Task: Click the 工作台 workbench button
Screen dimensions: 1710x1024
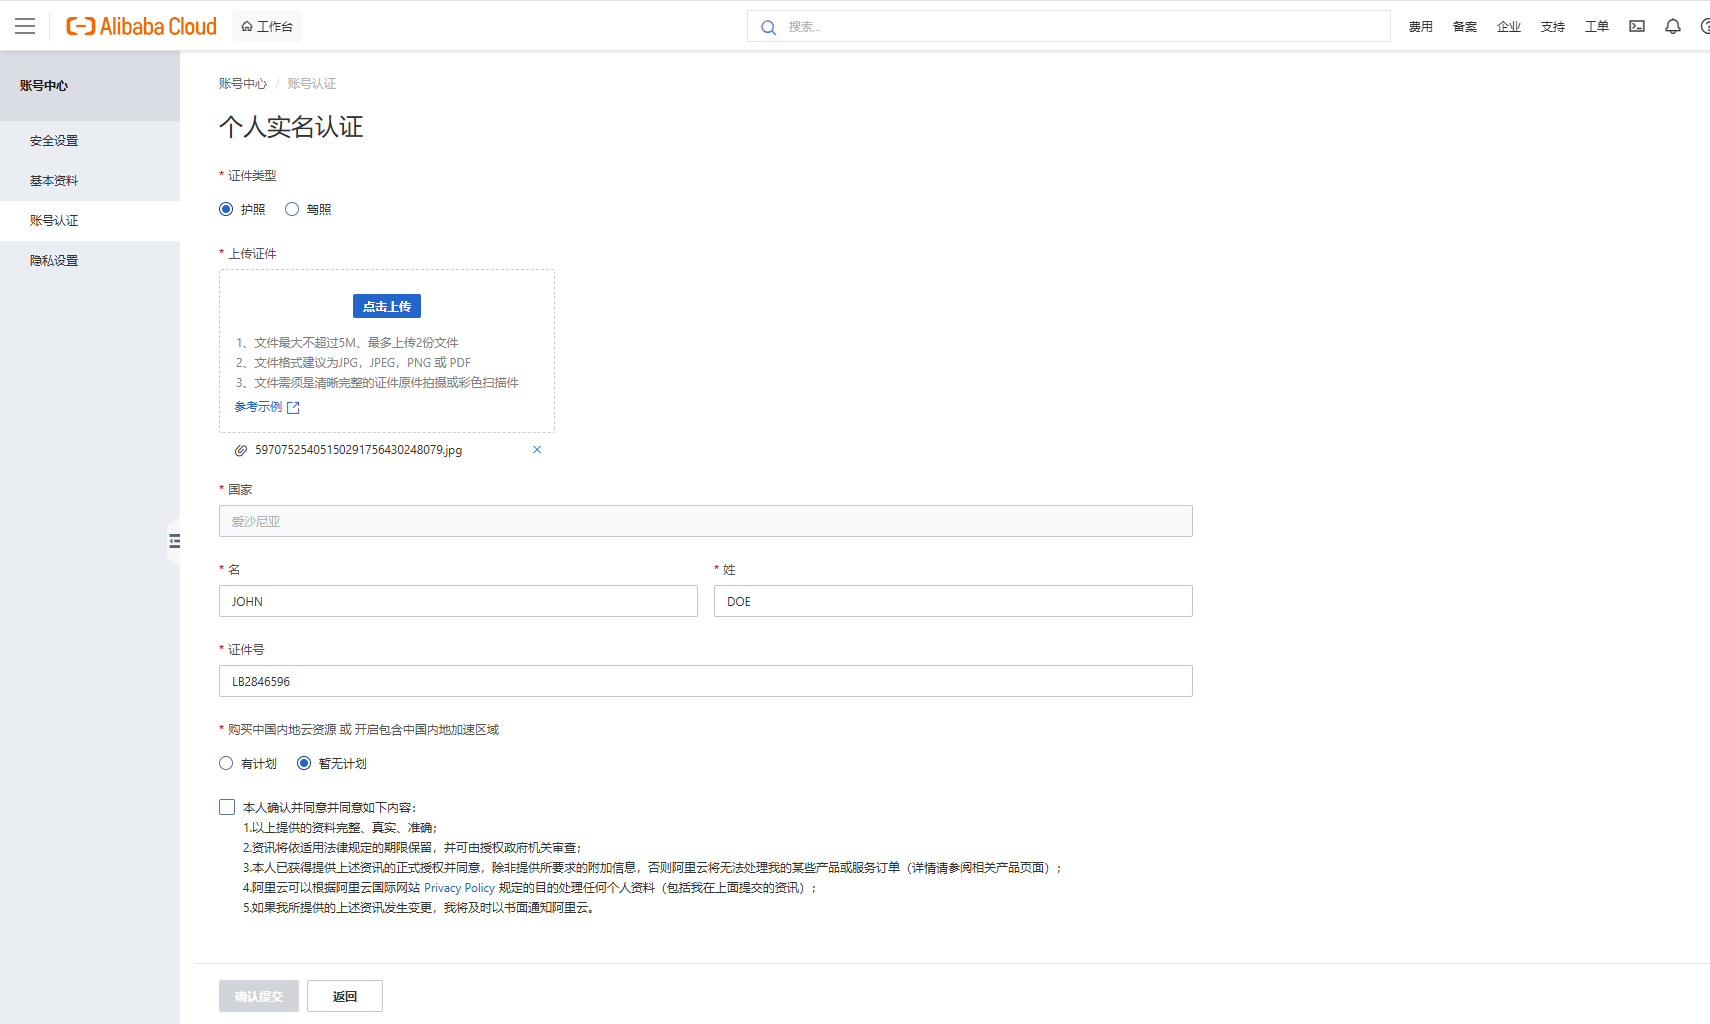Action: 266,26
